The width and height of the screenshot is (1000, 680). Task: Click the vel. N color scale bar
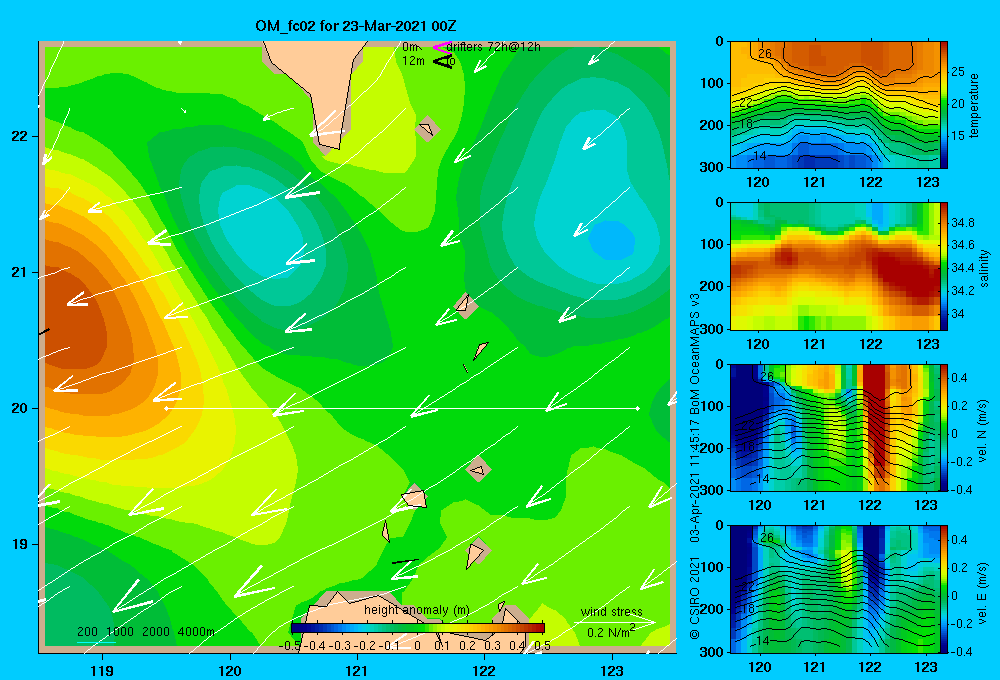click(x=944, y=428)
